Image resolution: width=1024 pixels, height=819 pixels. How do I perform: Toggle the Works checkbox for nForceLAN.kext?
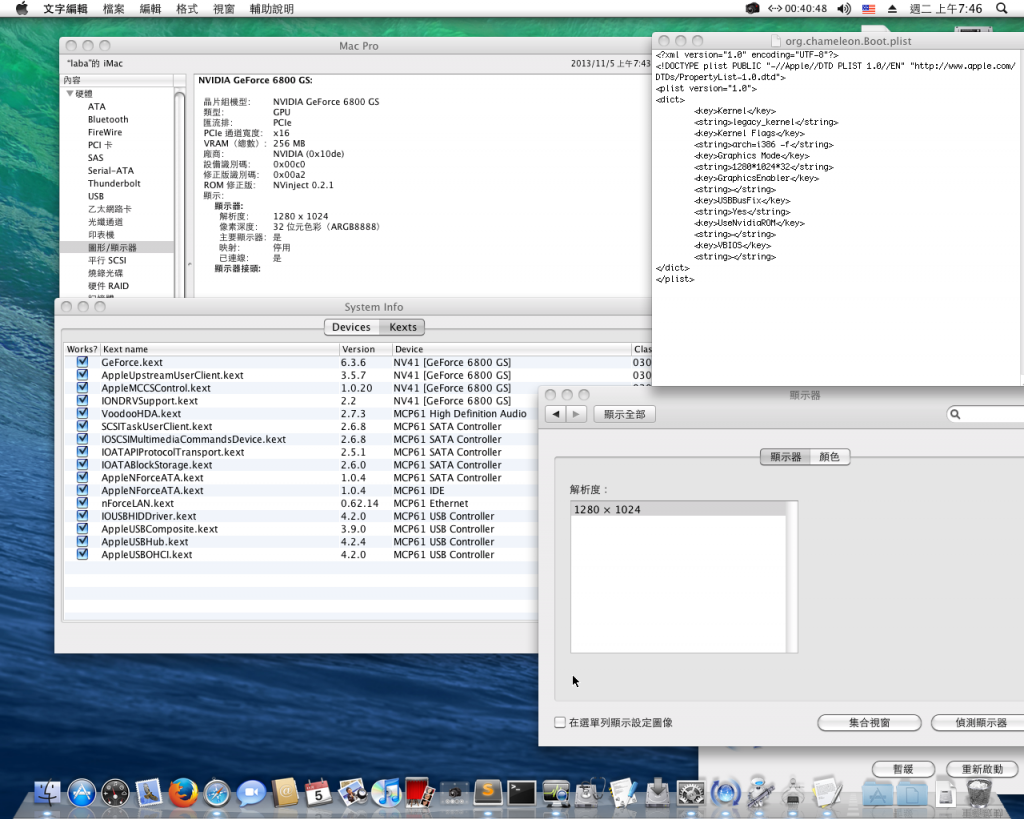[82, 503]
